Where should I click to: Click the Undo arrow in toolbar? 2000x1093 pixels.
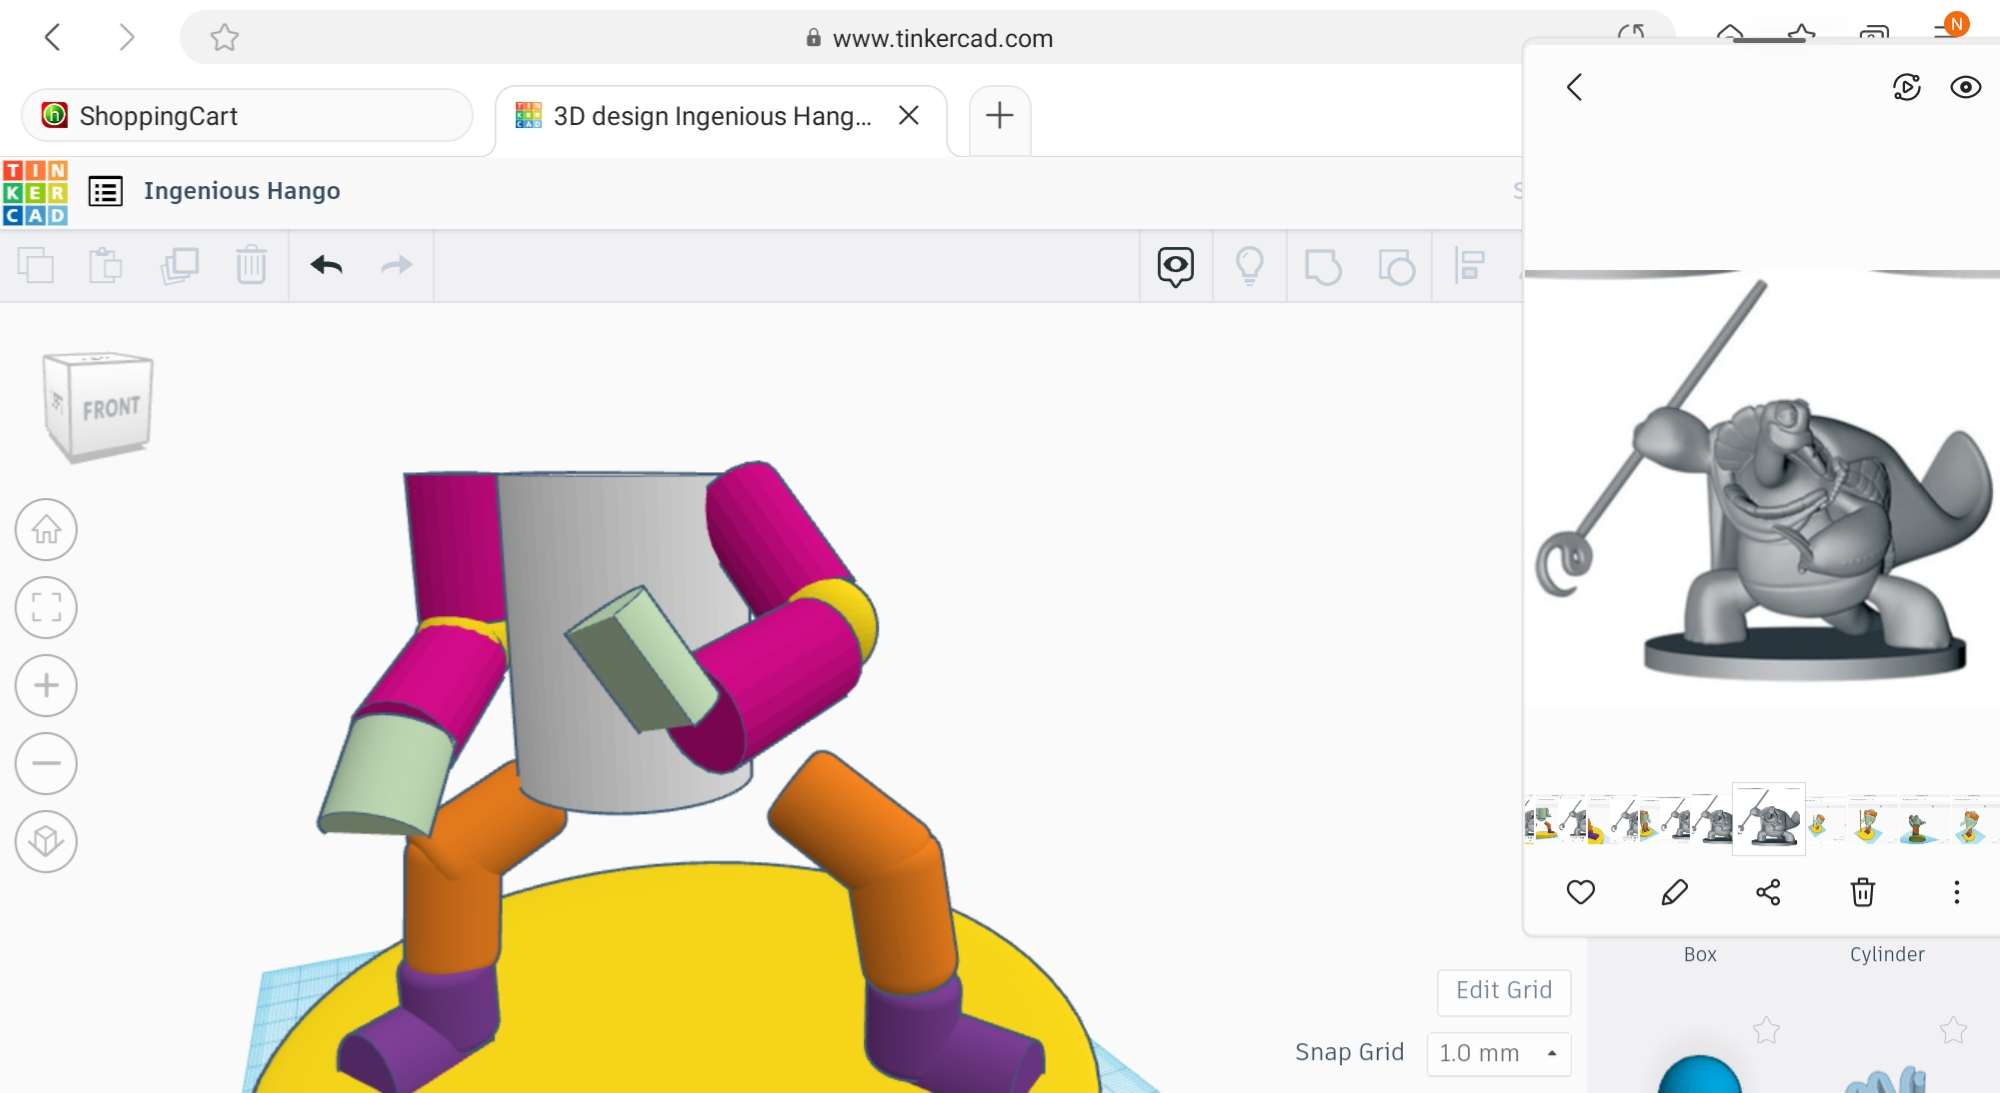(326, 265)
